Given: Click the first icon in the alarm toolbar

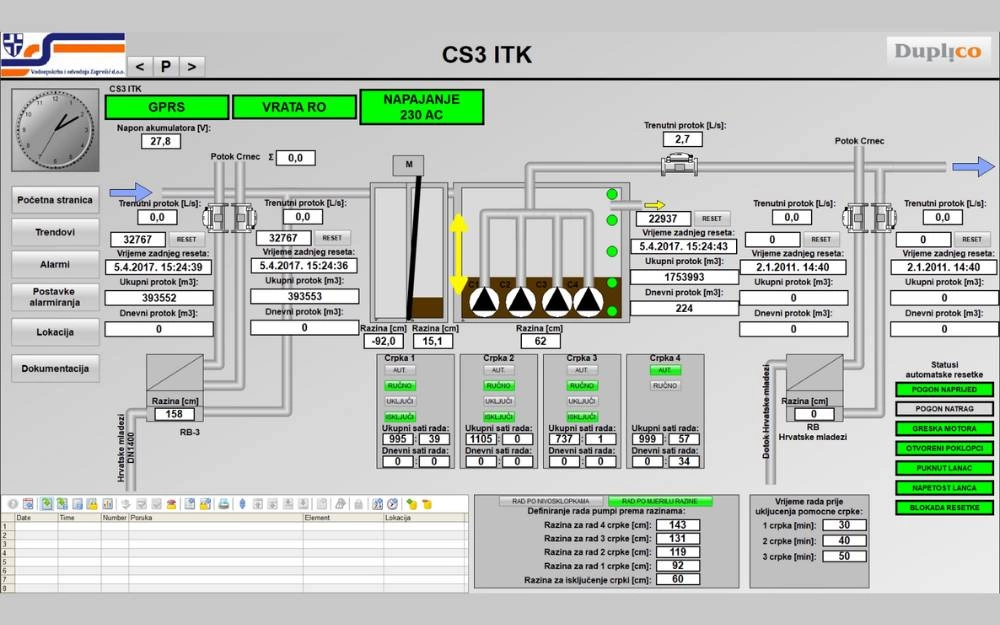Looking at the screenshot, I should pos(13,504).
